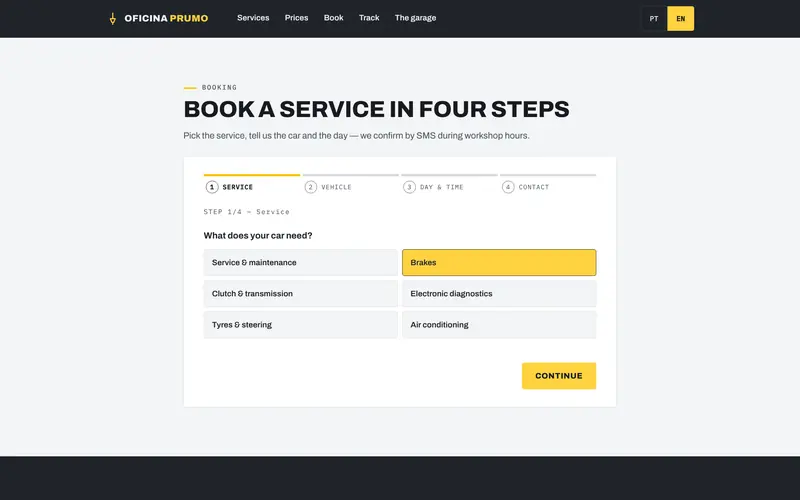Choose Clutch & transmission option
800x500 pixels.
click(301, 294)
